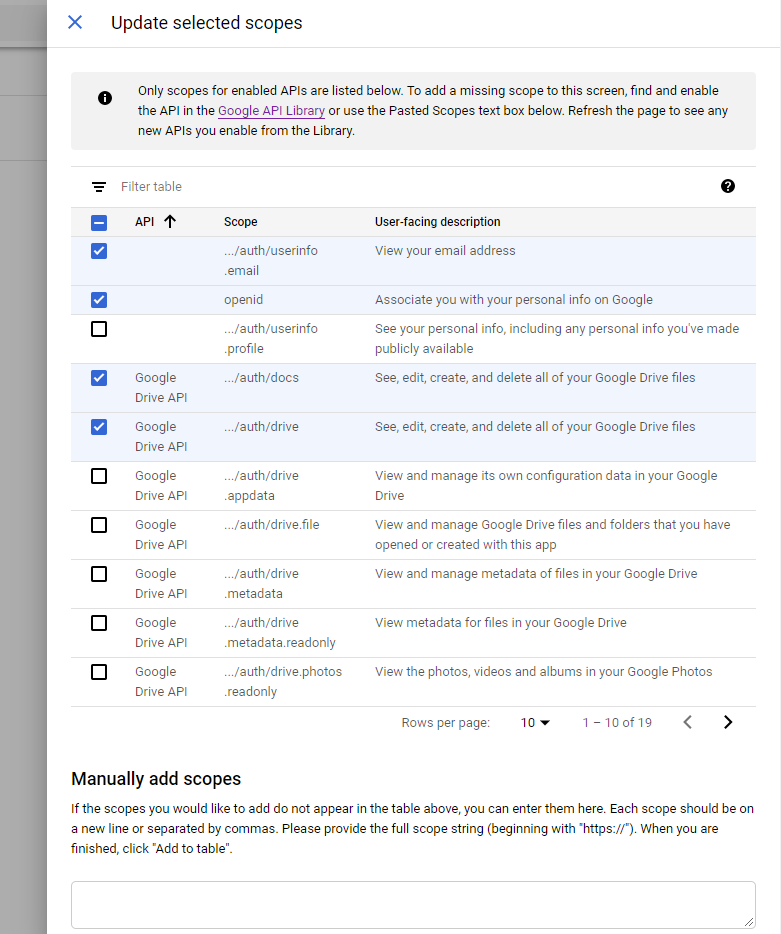Check the userinfo.profile scope checkbox
Image resolution: width=781 pixels, height=934 pixels.
[x=99, y=329]
